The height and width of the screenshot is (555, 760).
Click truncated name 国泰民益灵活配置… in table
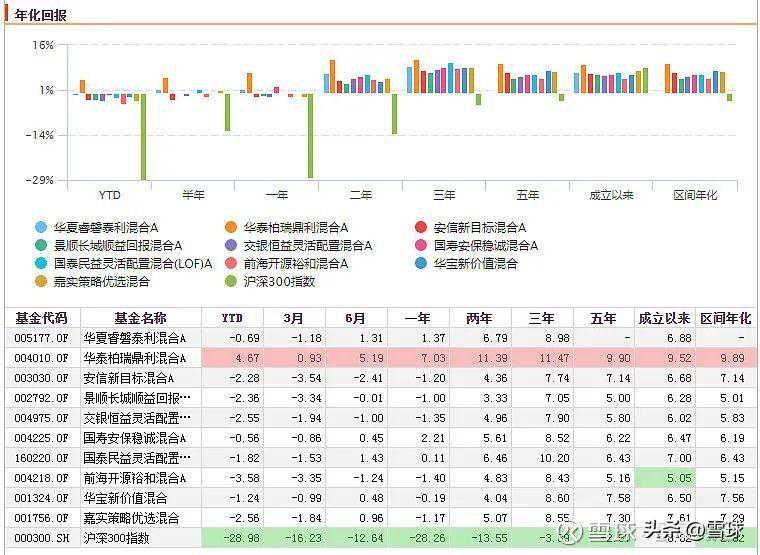coord(137,458)
